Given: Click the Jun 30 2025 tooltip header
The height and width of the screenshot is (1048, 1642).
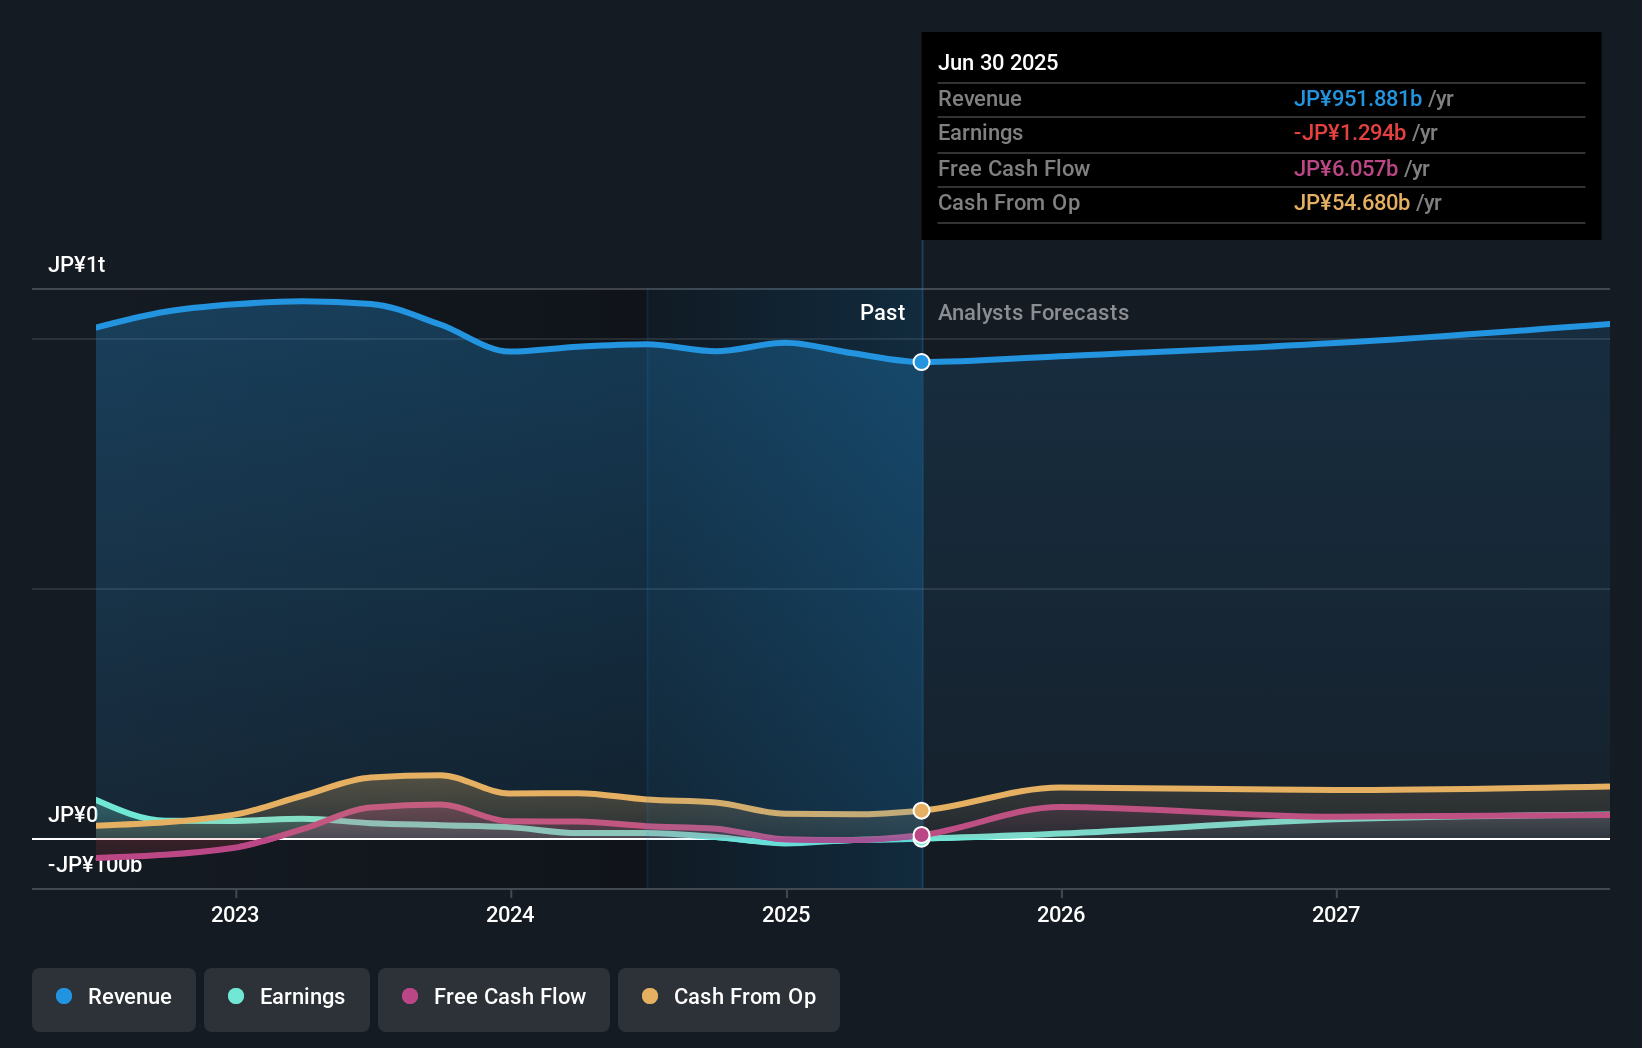Looking at the screenshot, I should [998, 62].
